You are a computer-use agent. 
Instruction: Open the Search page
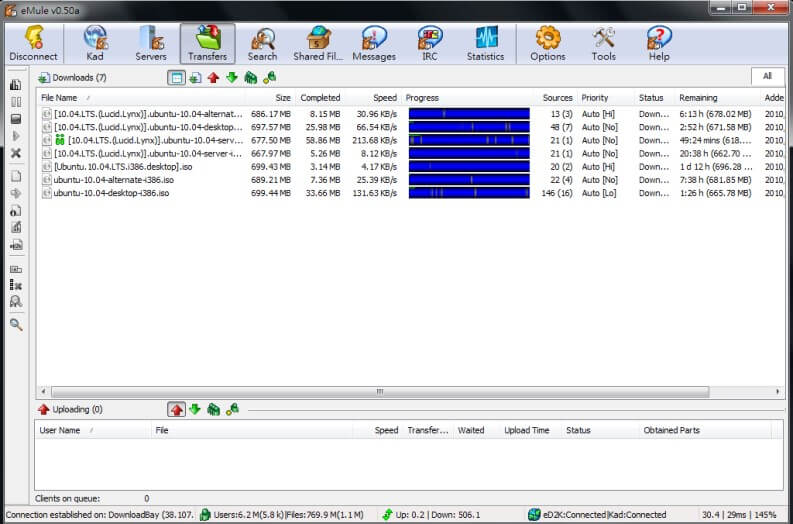tap(262, 43)
